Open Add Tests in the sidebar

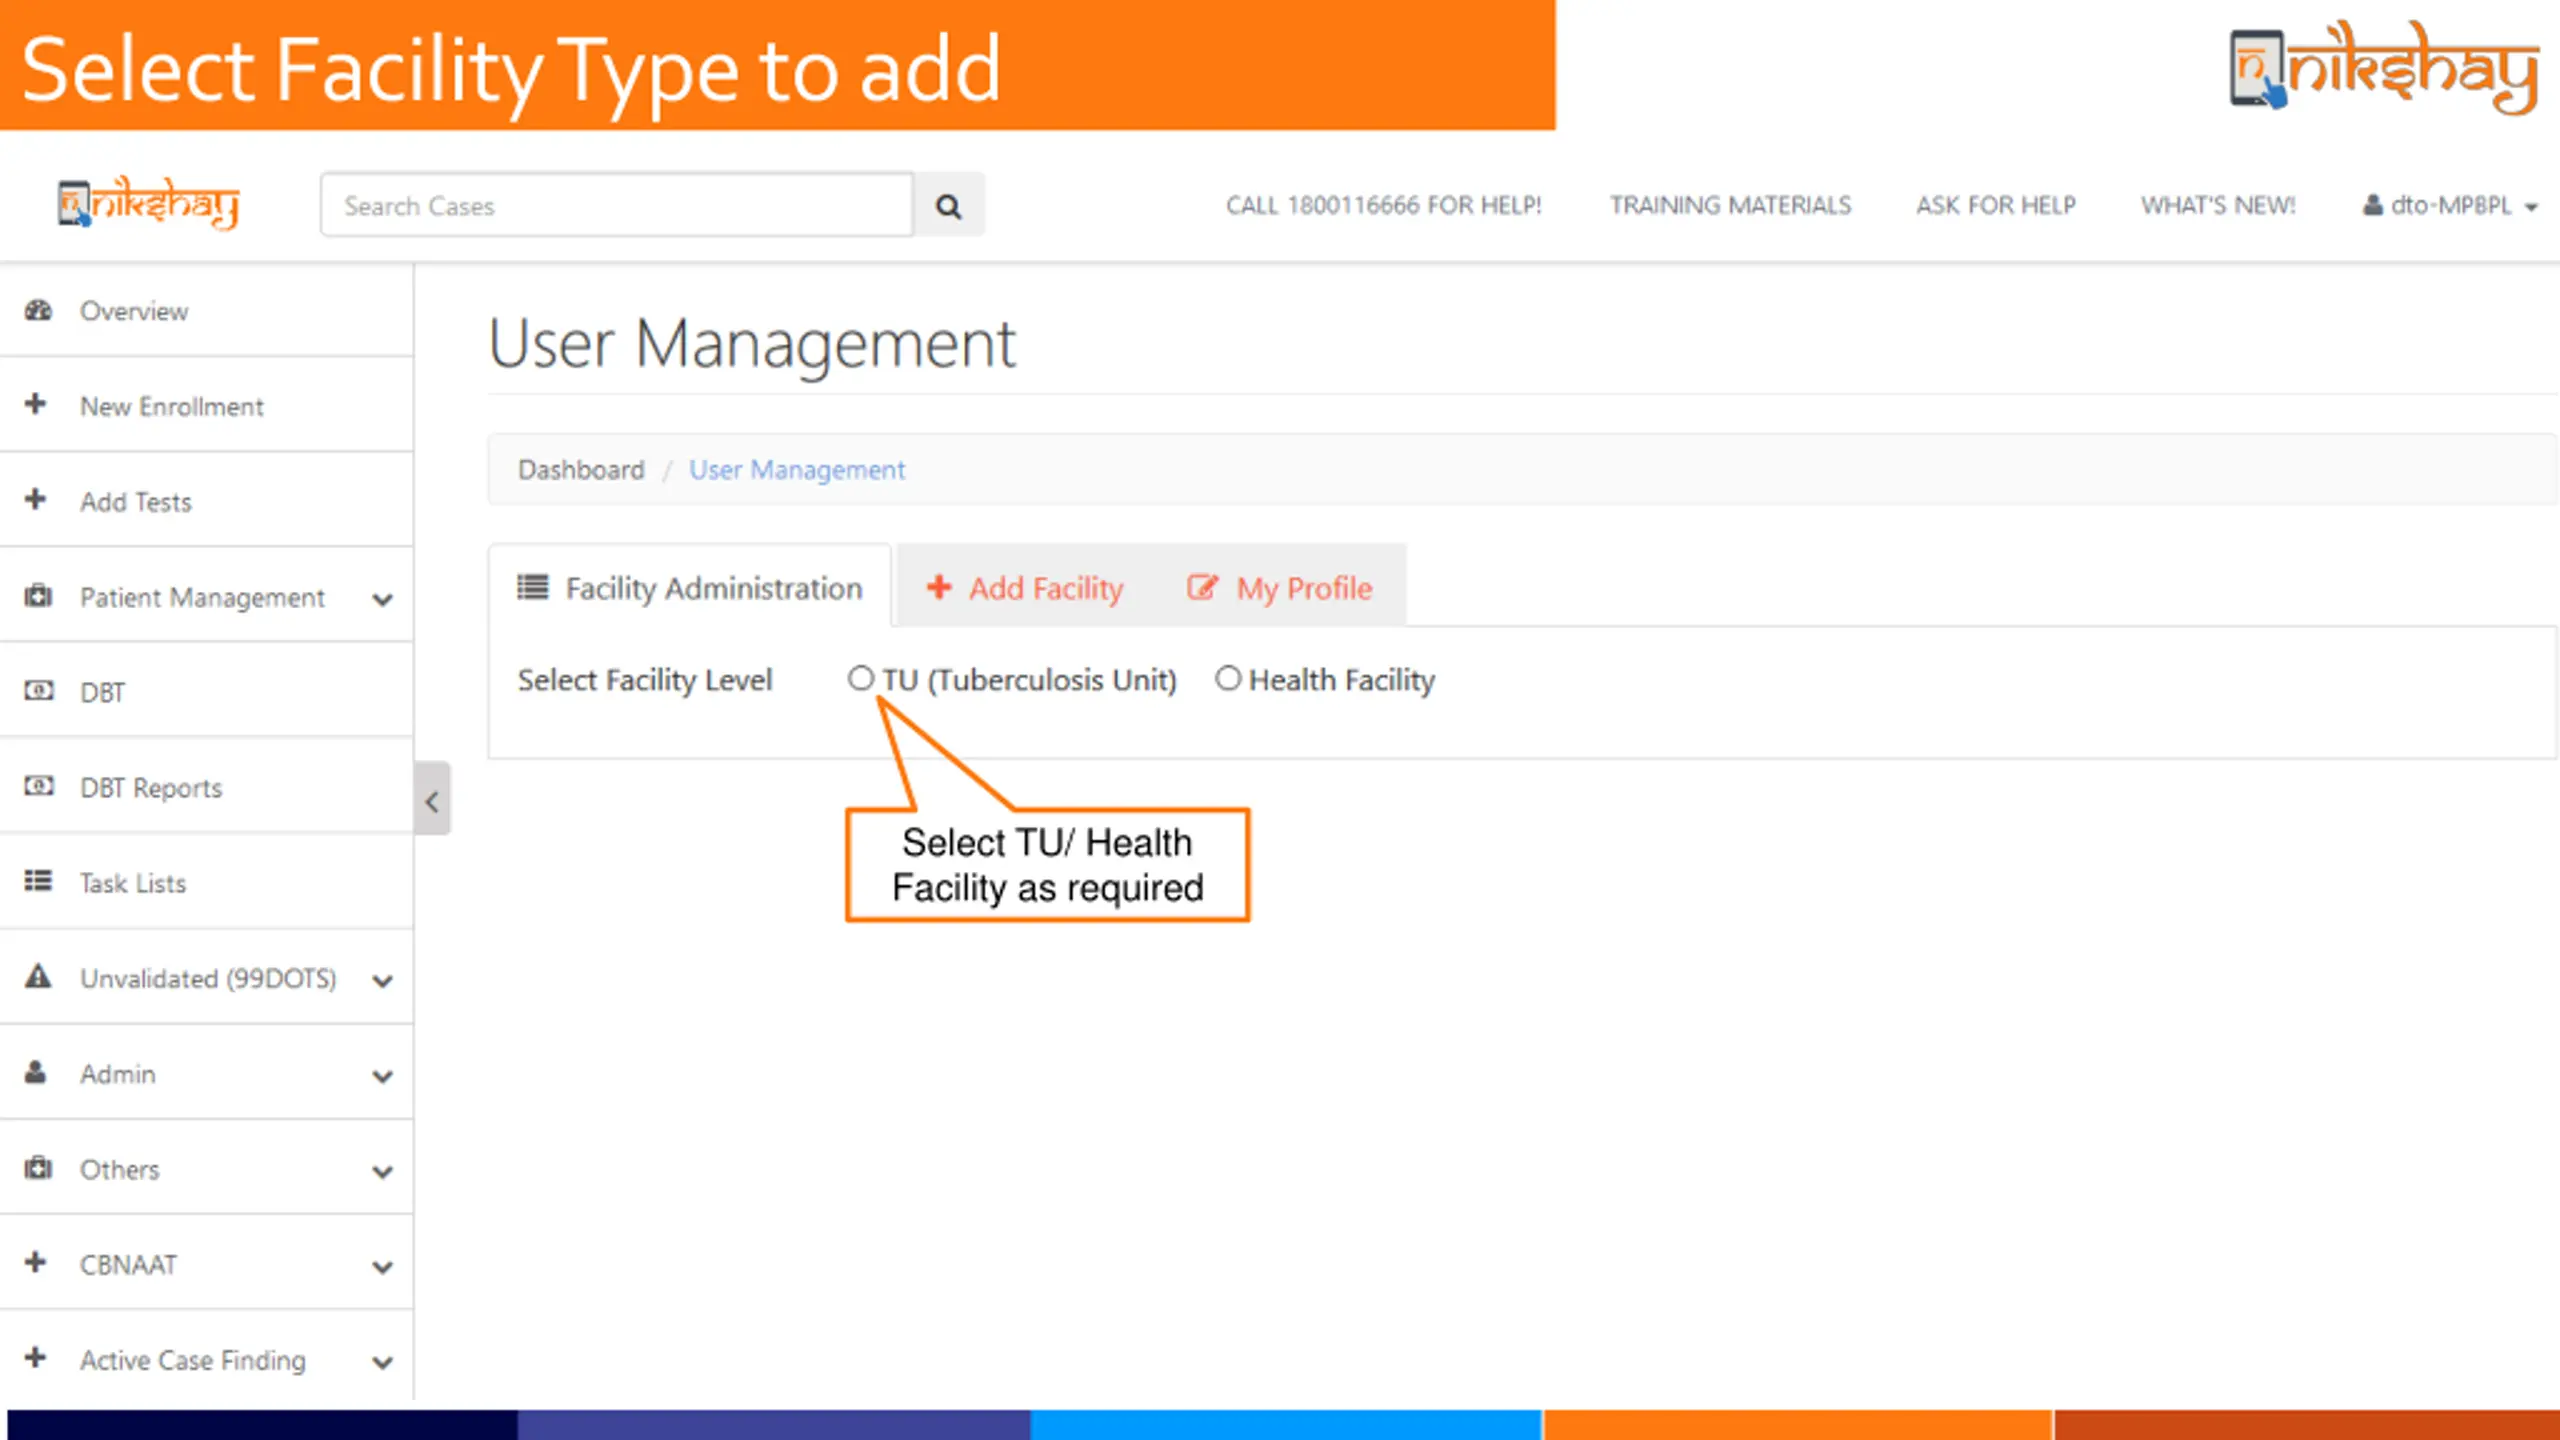206,500
